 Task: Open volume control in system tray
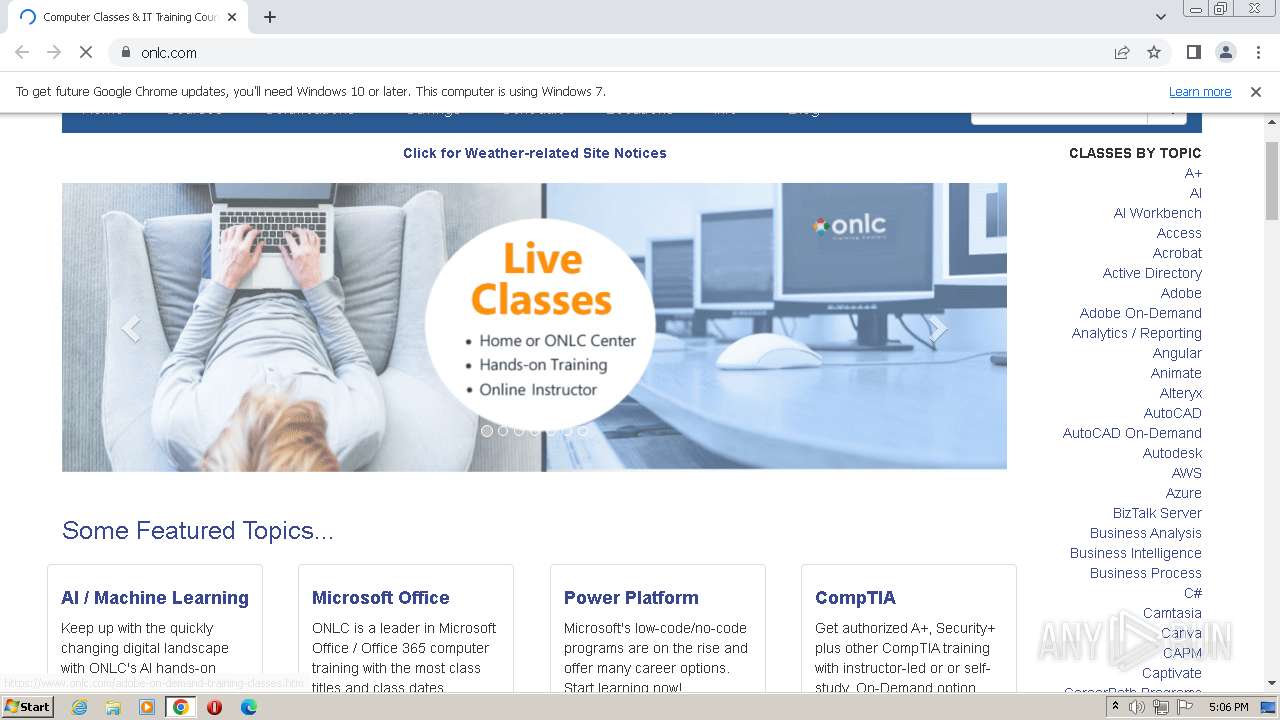point(1137,707)
